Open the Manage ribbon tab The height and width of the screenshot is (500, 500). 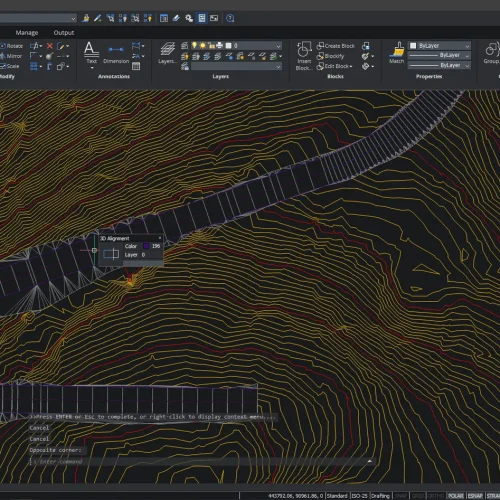pos(27,33)
